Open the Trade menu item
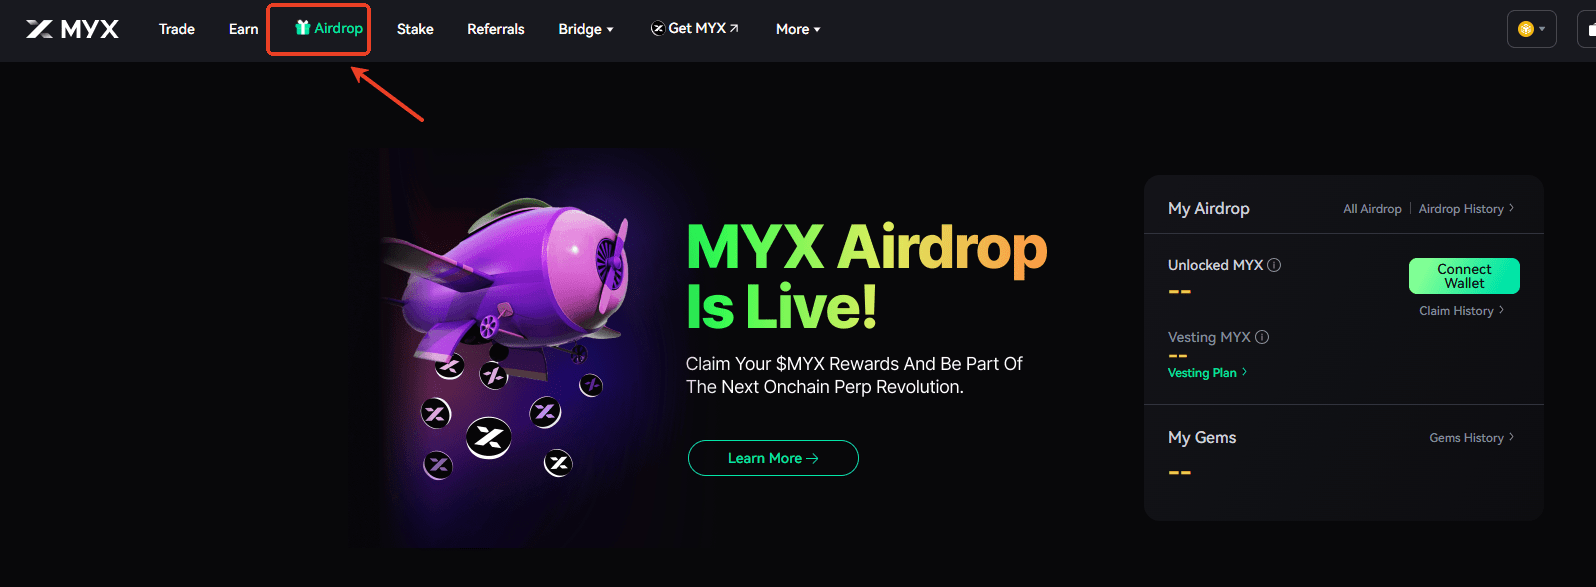Image resolution: width=1596 pixels, height=587 pixels. tap(177, 29)
